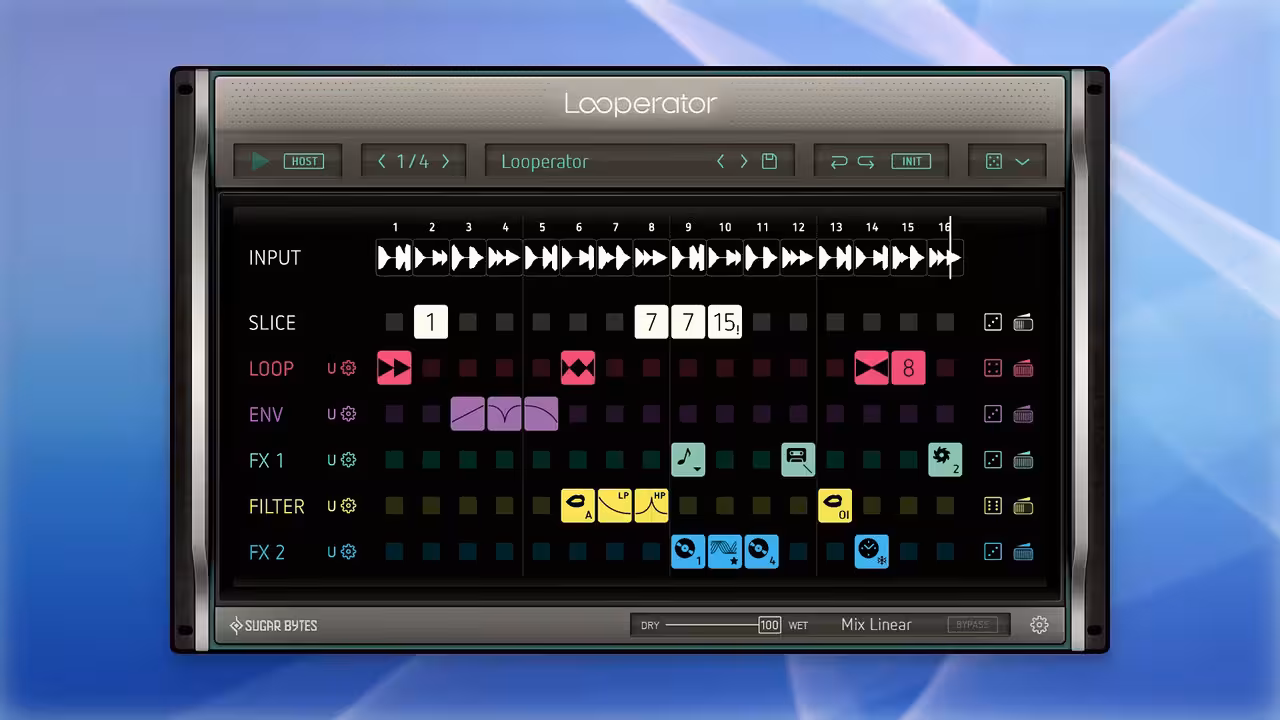Select the FILTER row label
The width and height of the screenshot is (1280, 720).
(x=276, y=506)
